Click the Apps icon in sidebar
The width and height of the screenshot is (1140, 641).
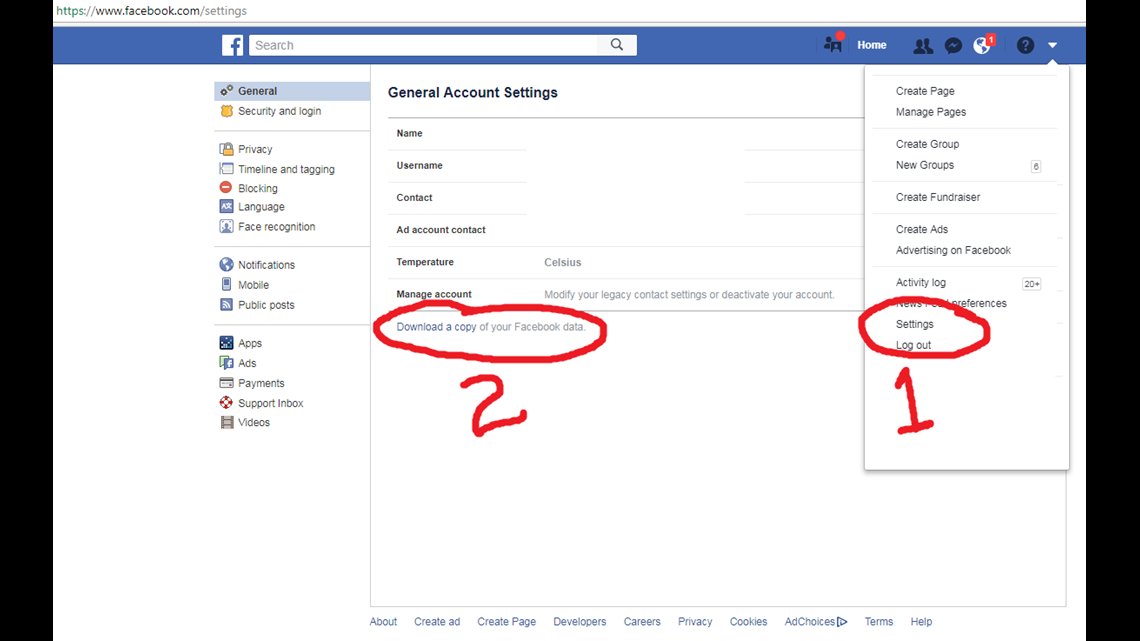[x=227, y=342]
